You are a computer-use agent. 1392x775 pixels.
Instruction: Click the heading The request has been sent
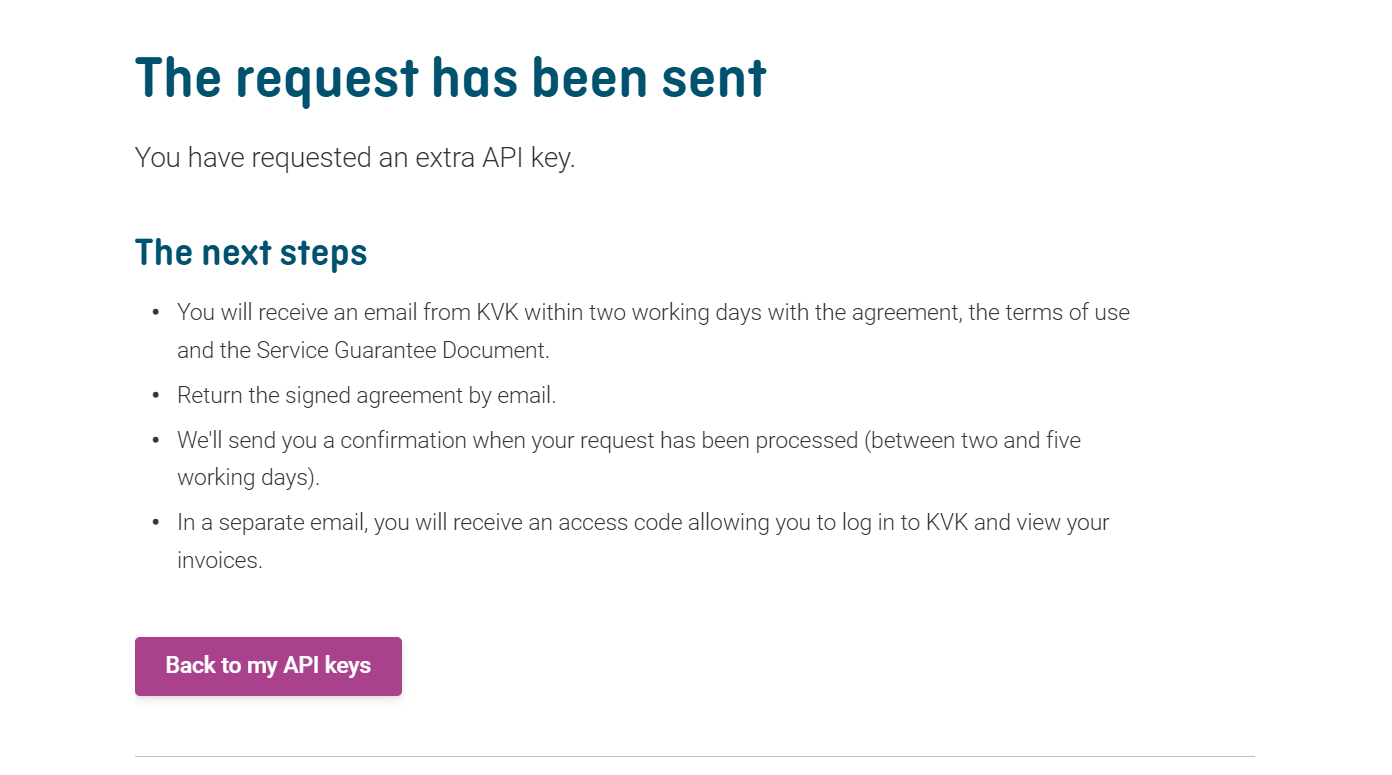(x=450, y=78)
